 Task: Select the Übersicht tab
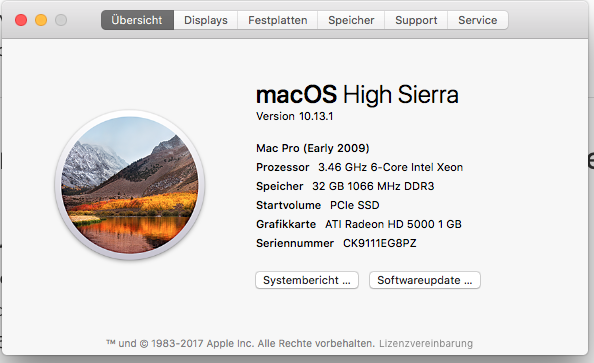[x=137, y=20]
